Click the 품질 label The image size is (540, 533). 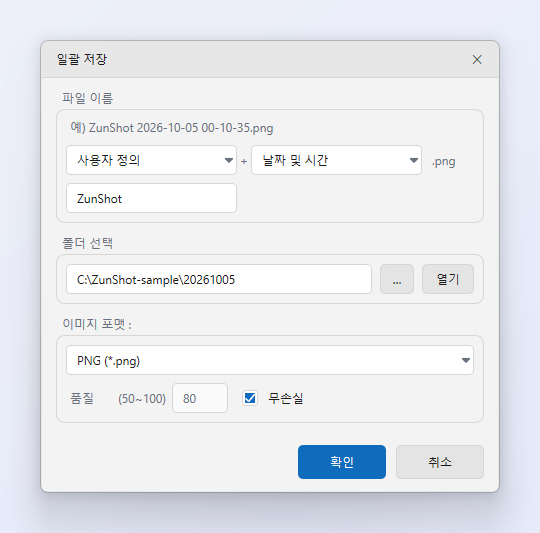(x=82, y=398)
